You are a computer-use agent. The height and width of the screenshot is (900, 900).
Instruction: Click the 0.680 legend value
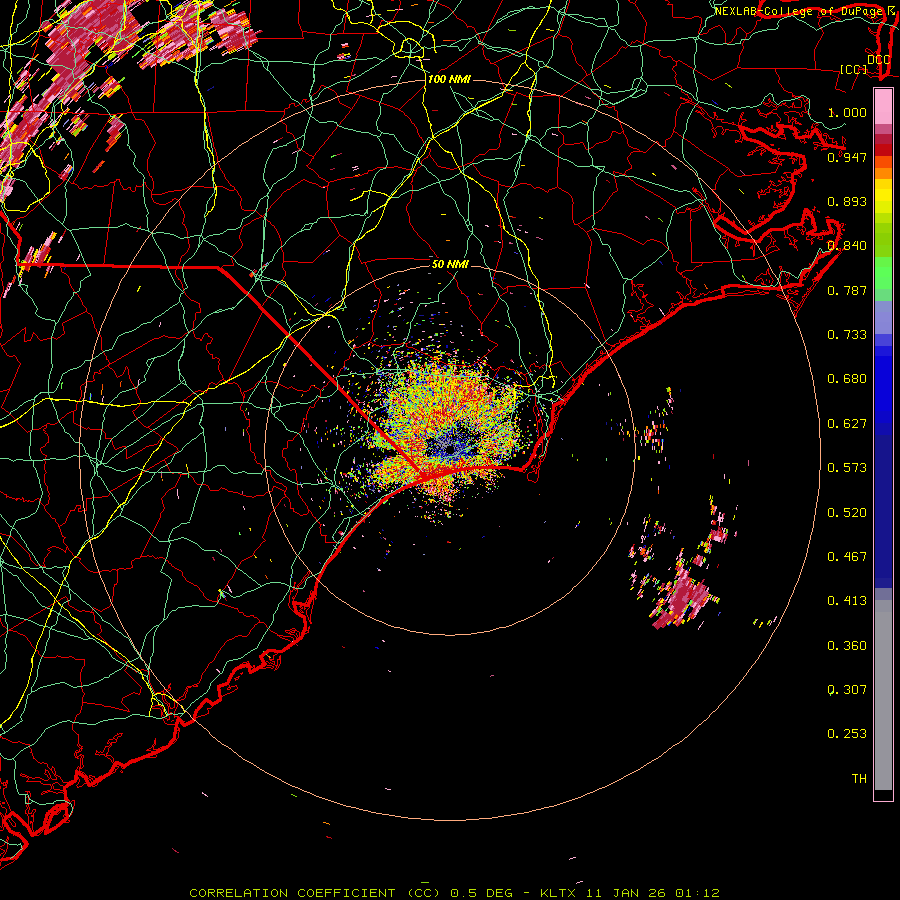pyautogui.click(x=847, y=379)
